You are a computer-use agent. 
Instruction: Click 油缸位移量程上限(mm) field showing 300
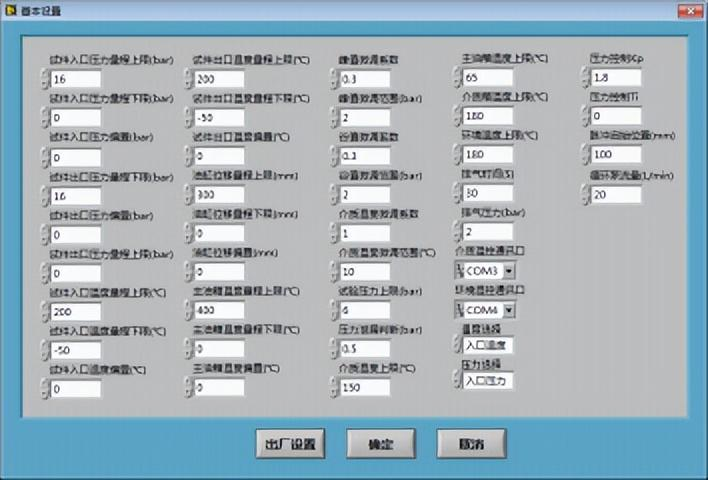click(x=219, y=195)
